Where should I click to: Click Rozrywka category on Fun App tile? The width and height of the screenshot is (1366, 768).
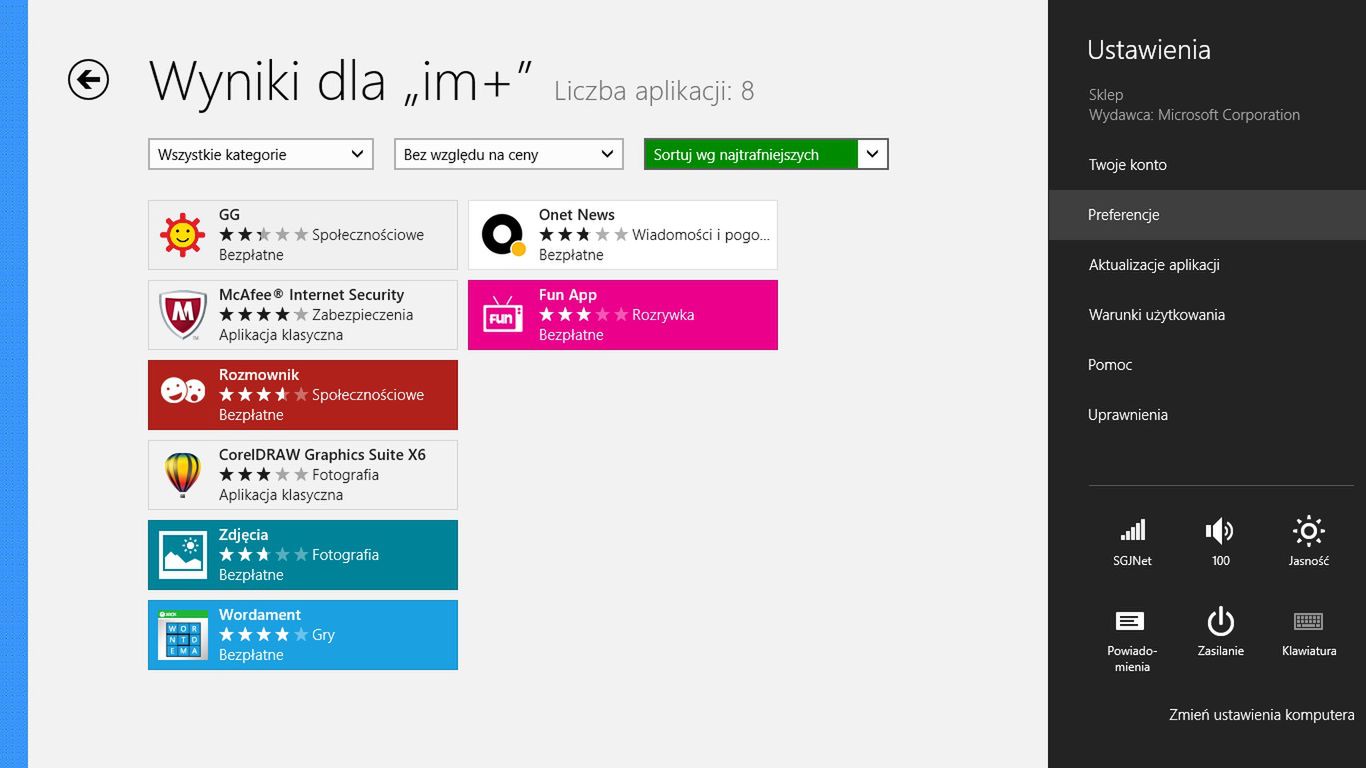[x=663, y=315]
